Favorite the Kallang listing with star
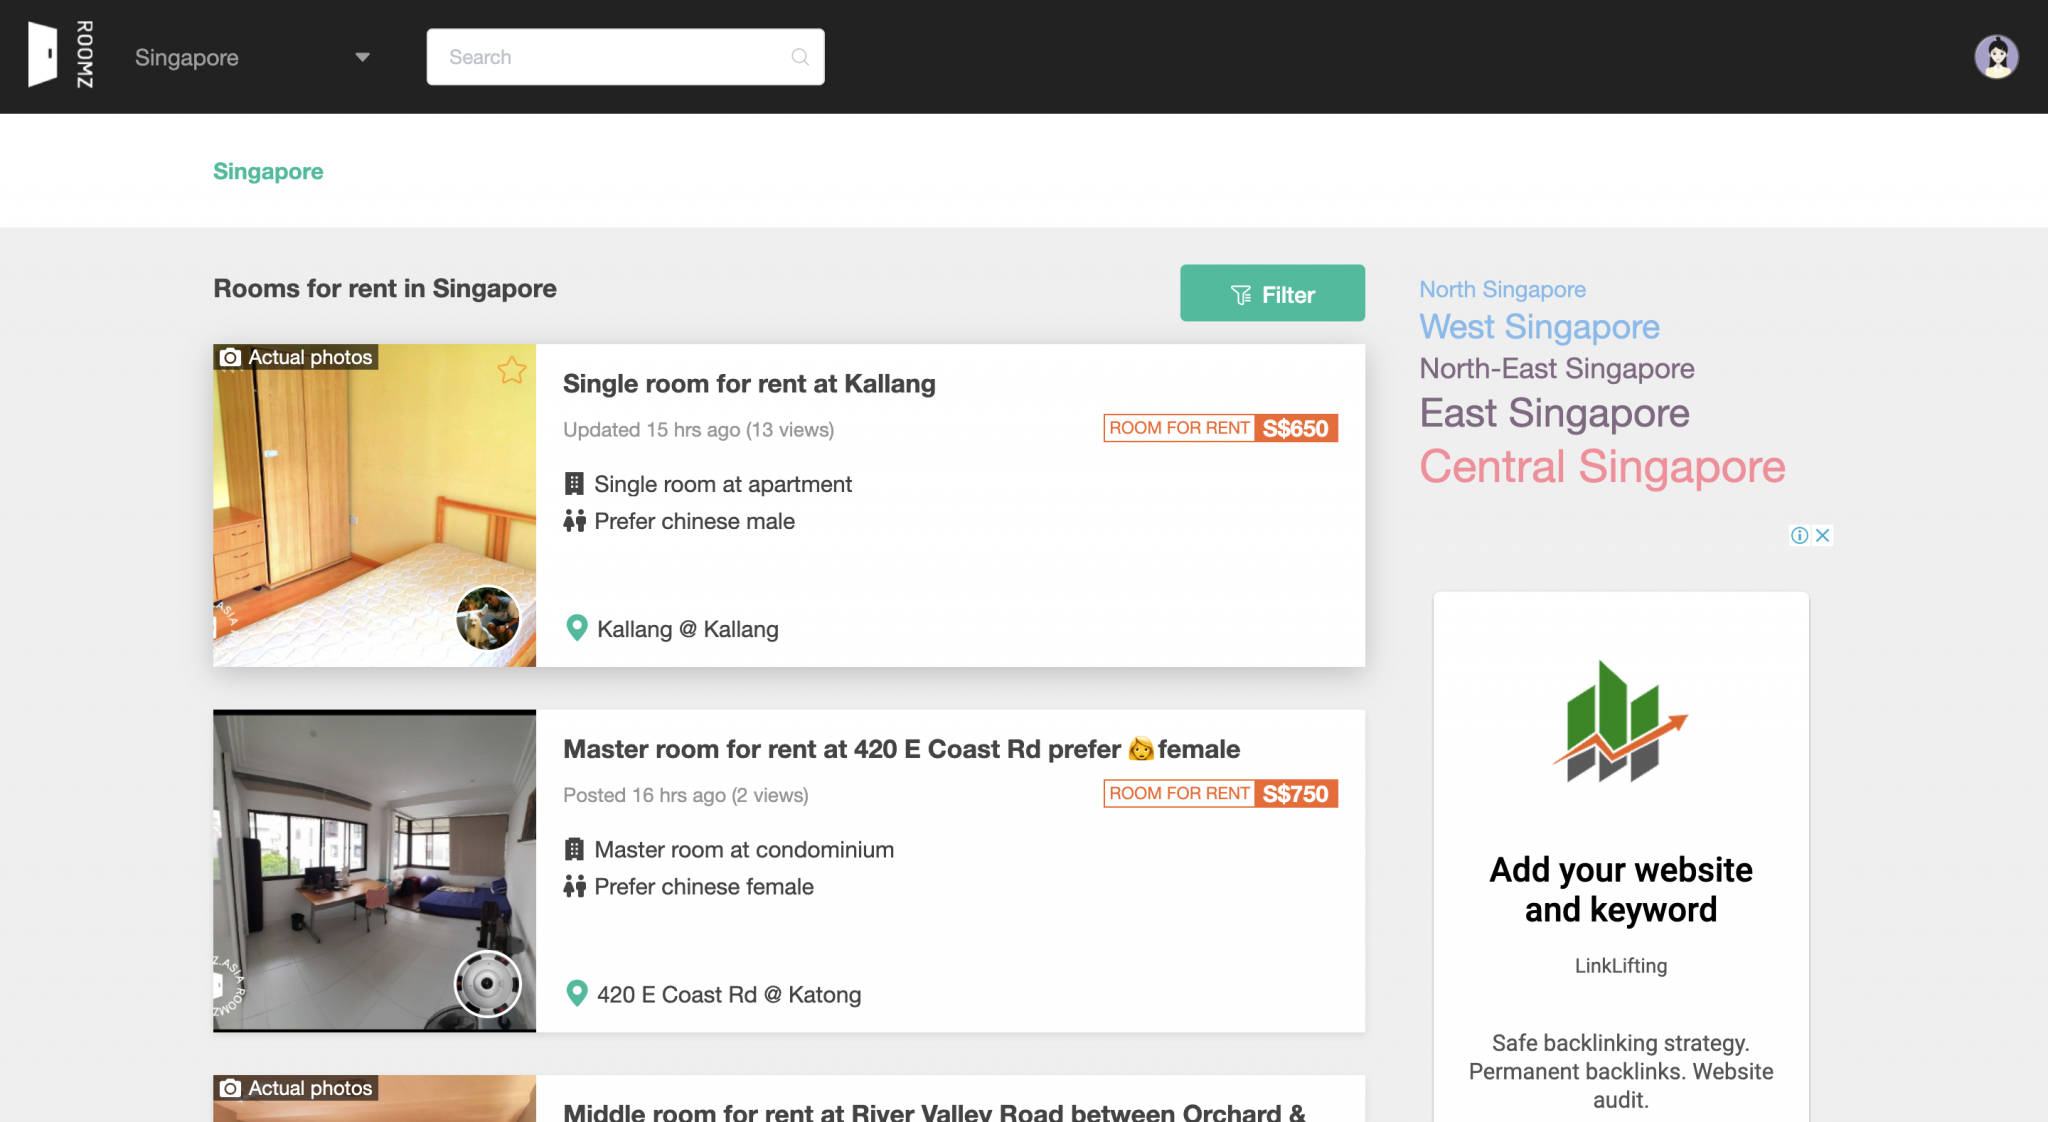Viewport: 2048px width, 1122px height. coord(512,370)
